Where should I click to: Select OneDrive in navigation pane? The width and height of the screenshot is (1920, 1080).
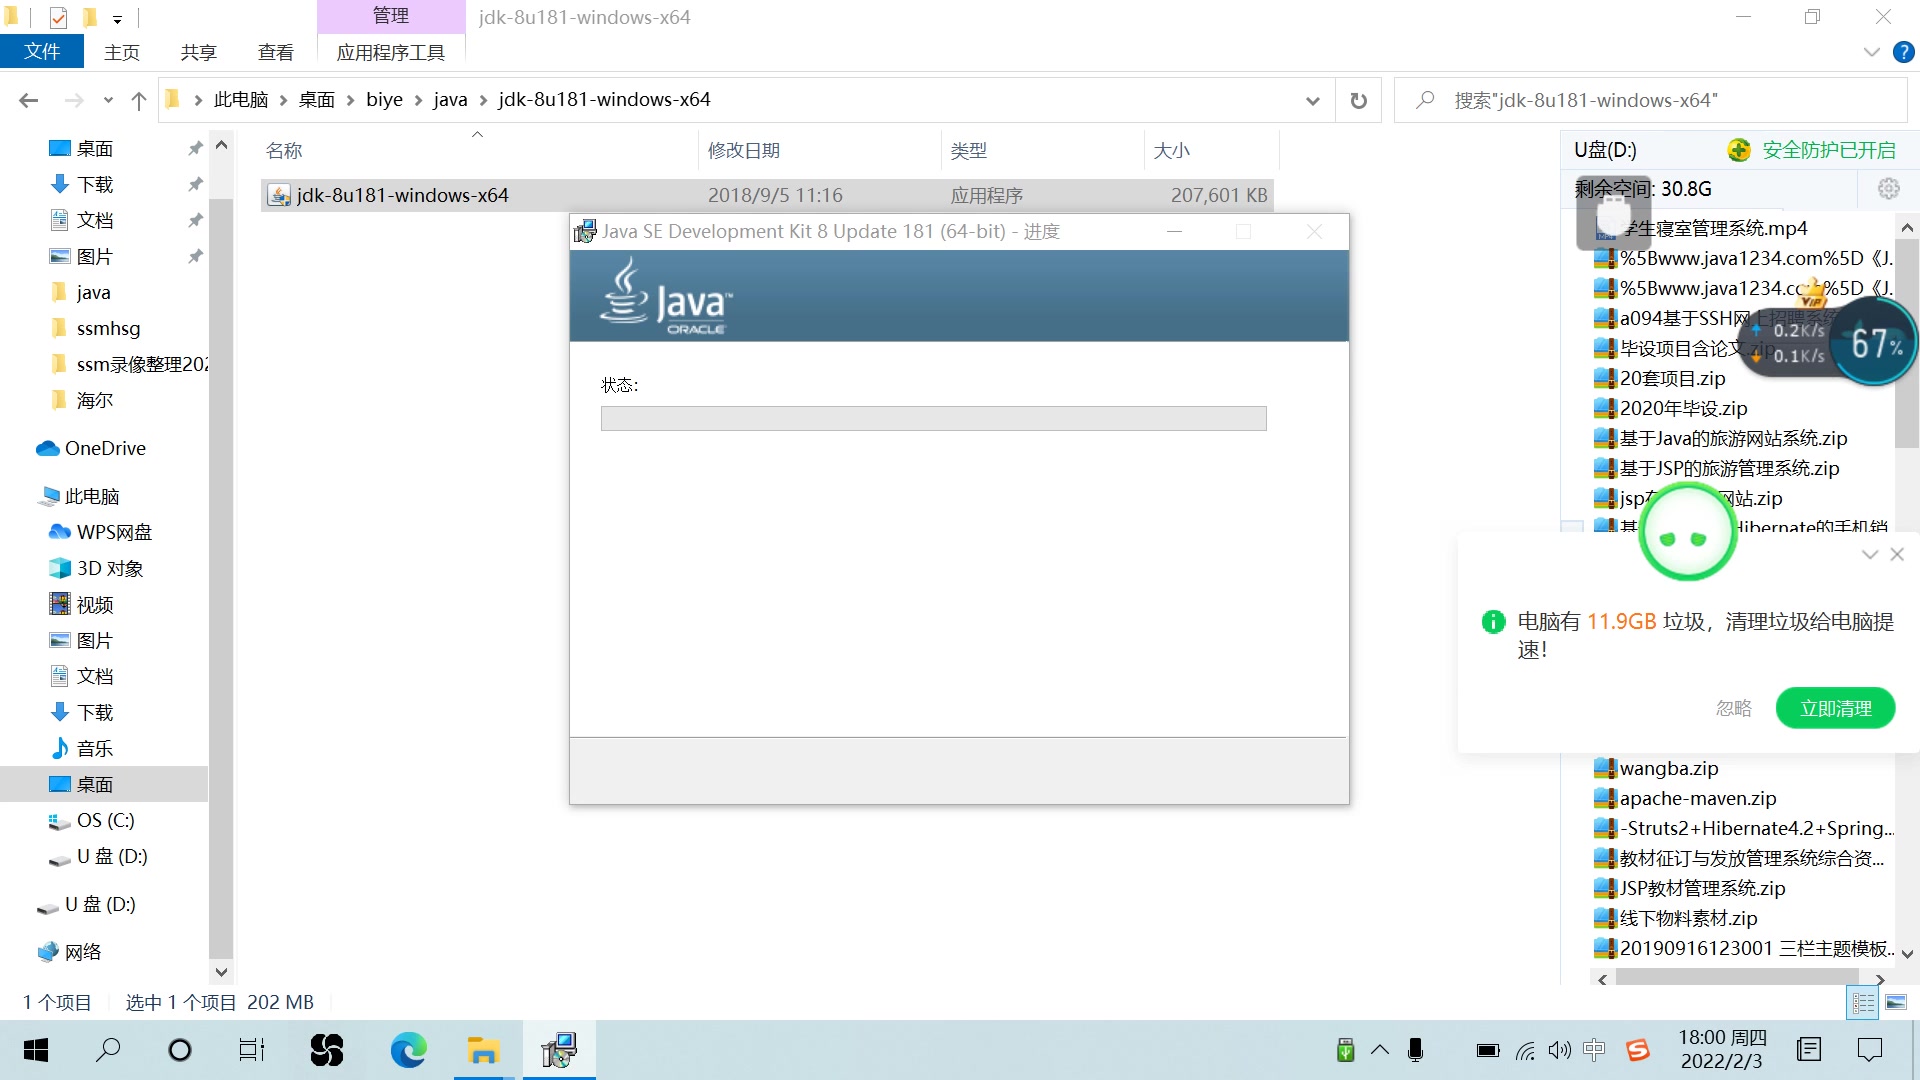click(x=105, y=448)
